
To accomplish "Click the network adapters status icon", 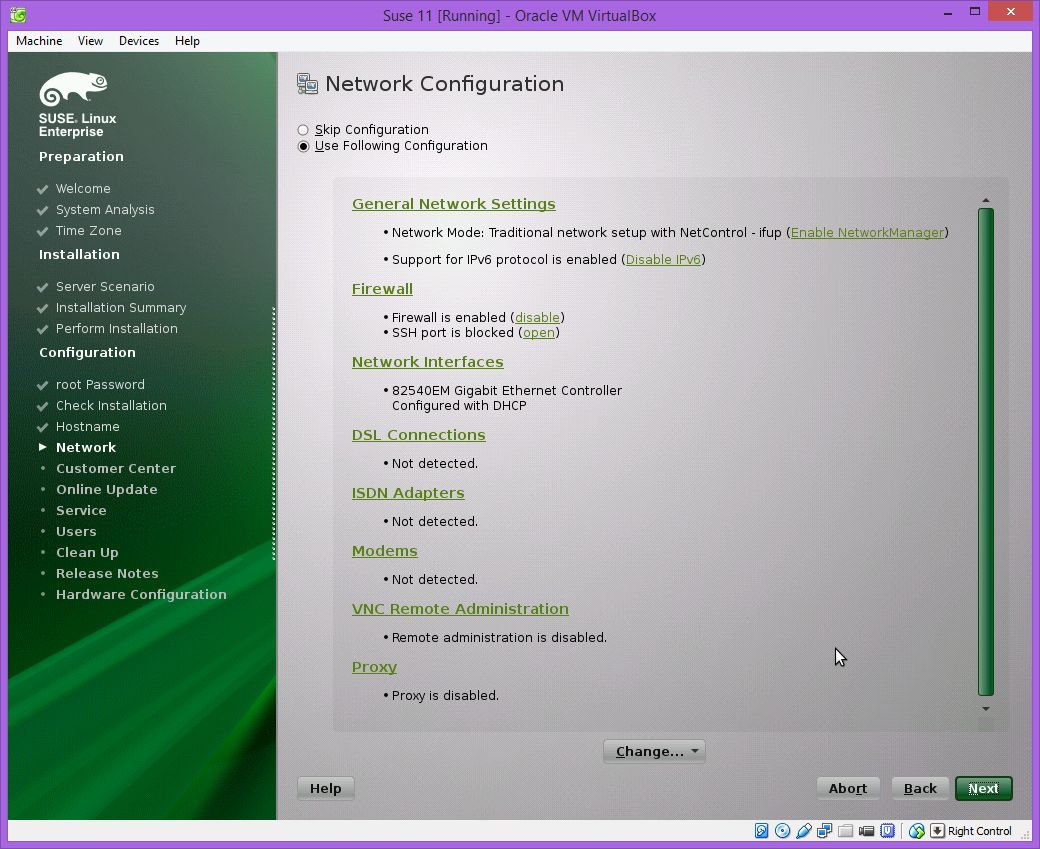I will point(824,830).
